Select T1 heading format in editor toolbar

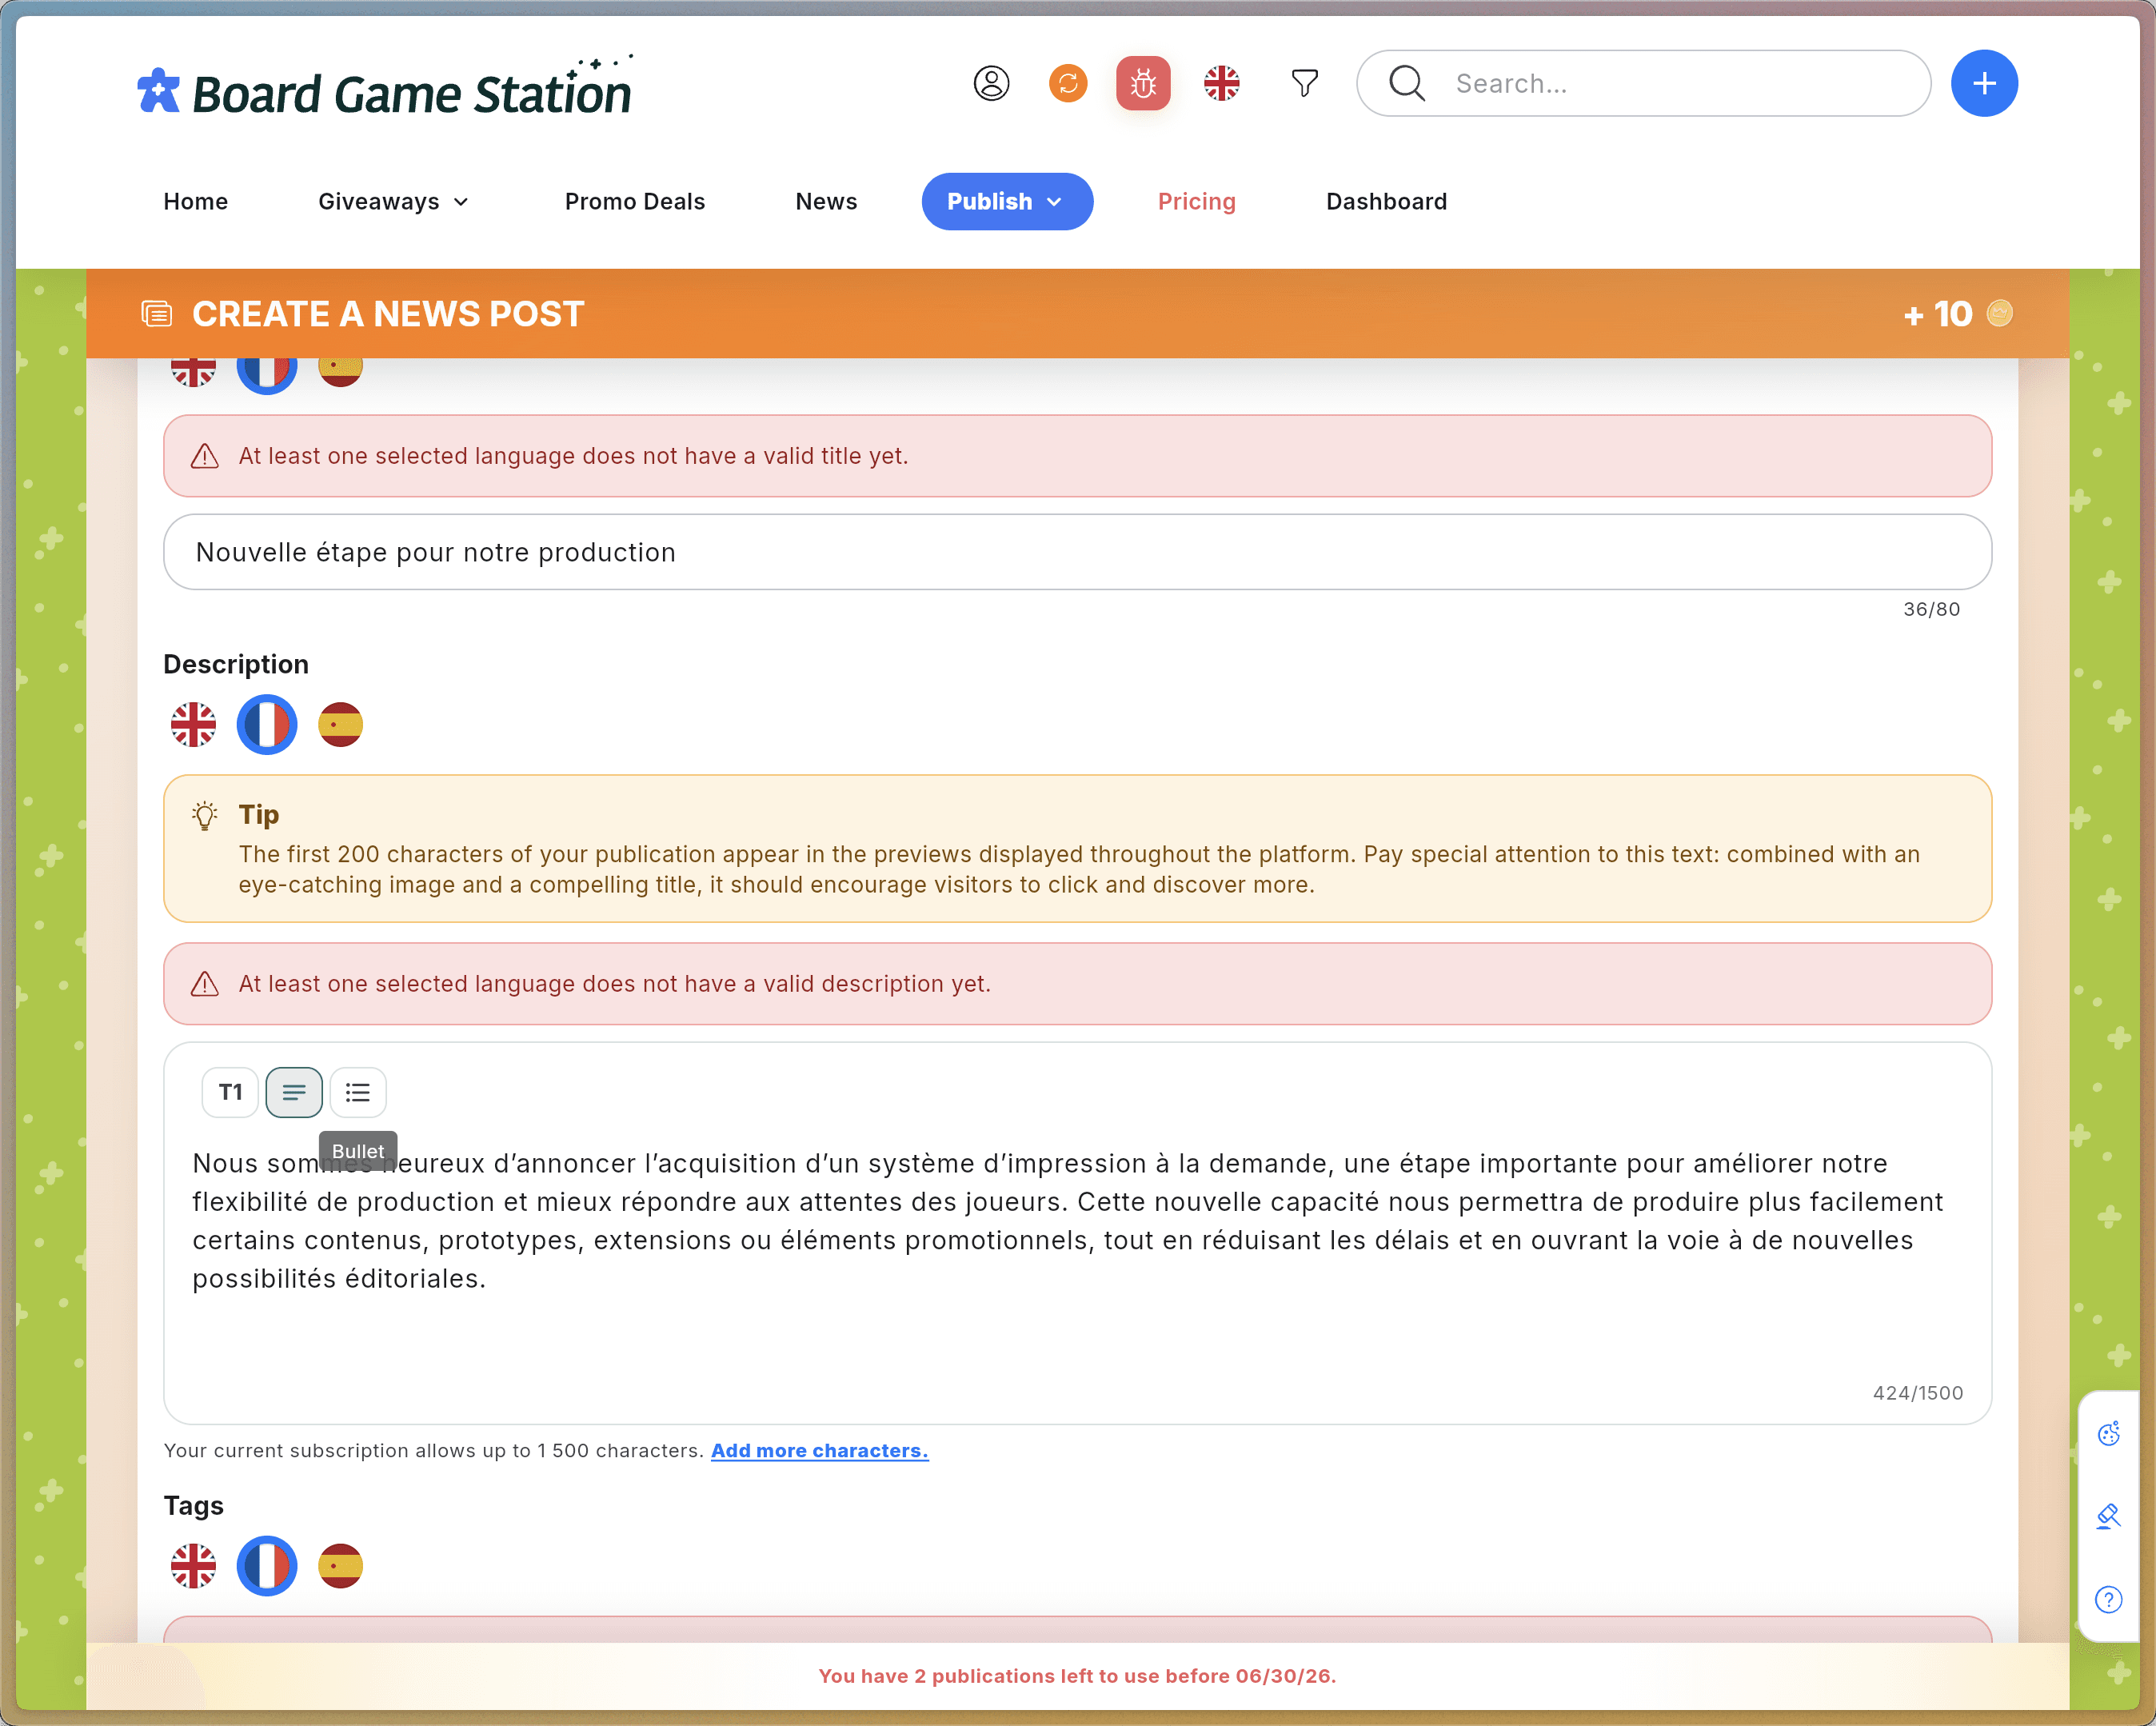click(x=230, y=1092)
